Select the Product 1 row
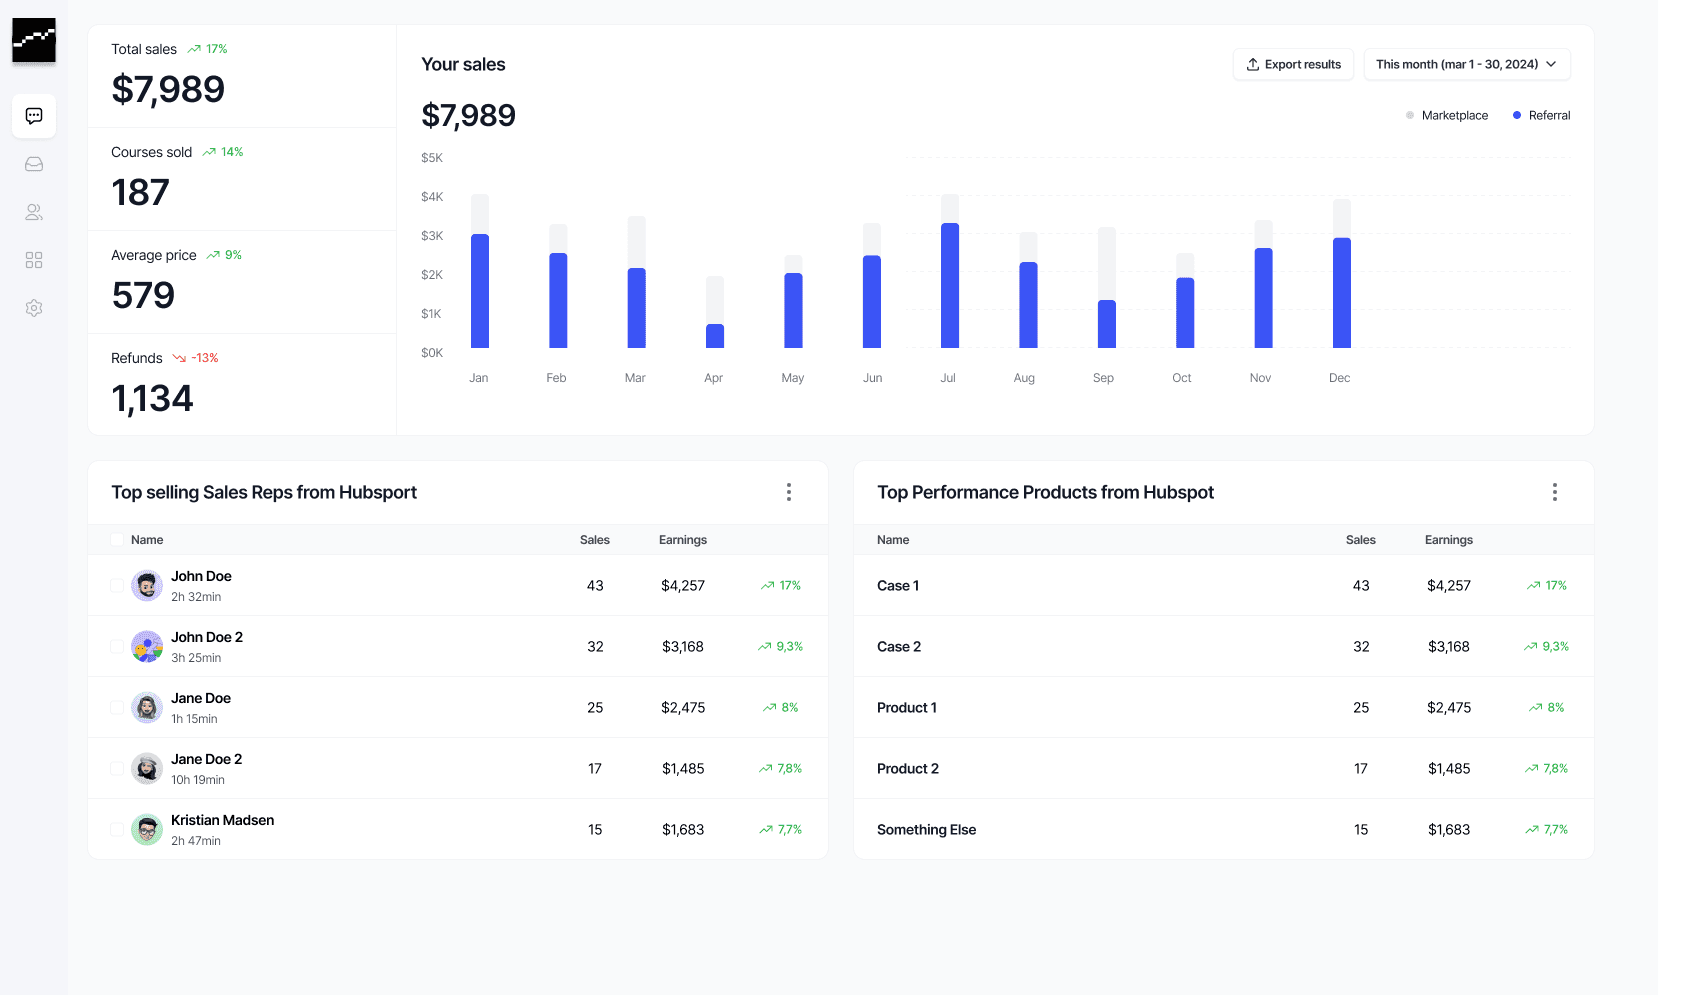 pyautogui.click(x=1224, y=708)
